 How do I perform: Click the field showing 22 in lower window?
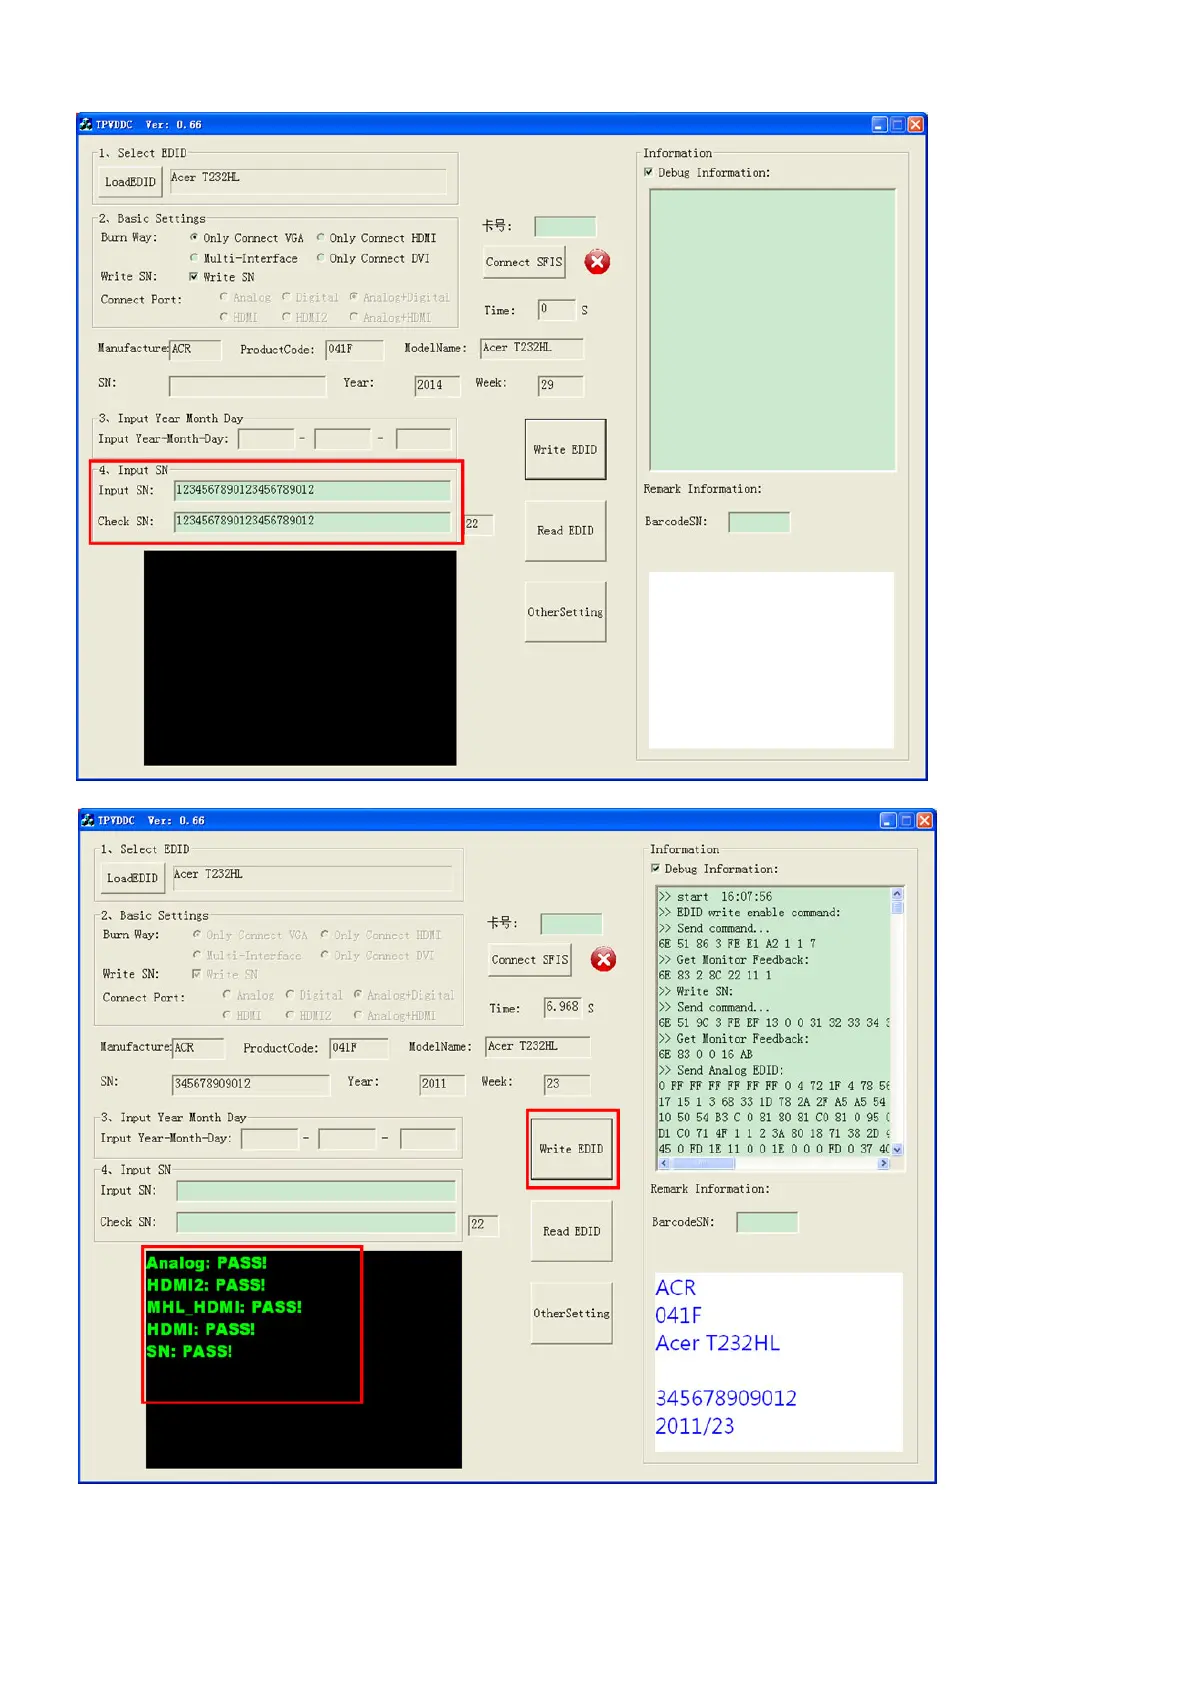tap(484, 1224)
